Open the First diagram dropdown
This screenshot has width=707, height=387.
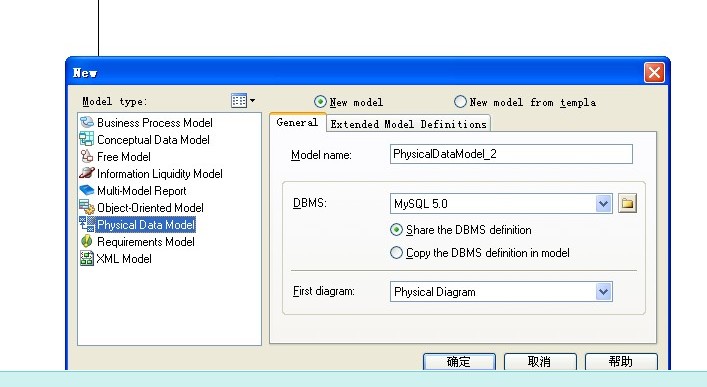point(603,291)
